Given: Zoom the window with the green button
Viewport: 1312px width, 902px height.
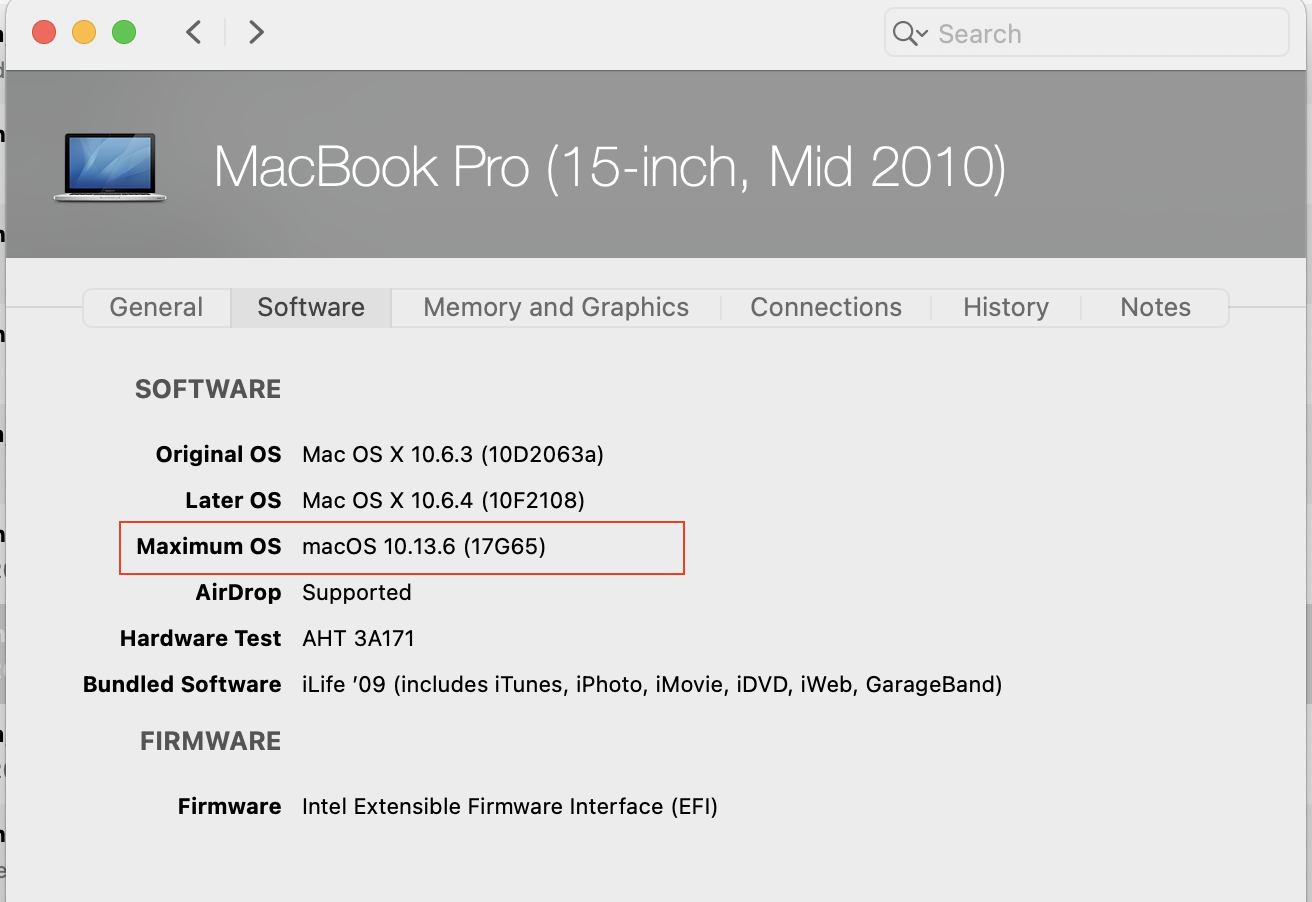Looking at the screenshot, I should coord(124,33).
